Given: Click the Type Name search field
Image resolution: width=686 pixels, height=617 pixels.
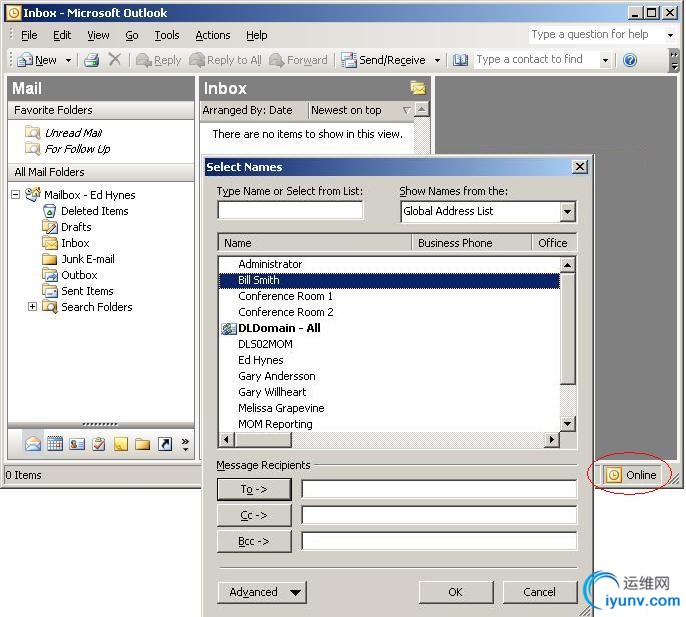Looking at the screenshot, I should click(290, 210).
